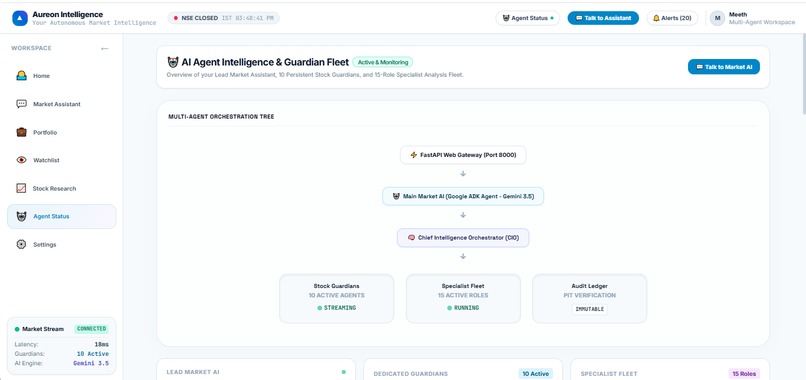The width and height of the screenshot is (806, 380).
Task: Open the Alerts (20) button
Action: (672, 18)
